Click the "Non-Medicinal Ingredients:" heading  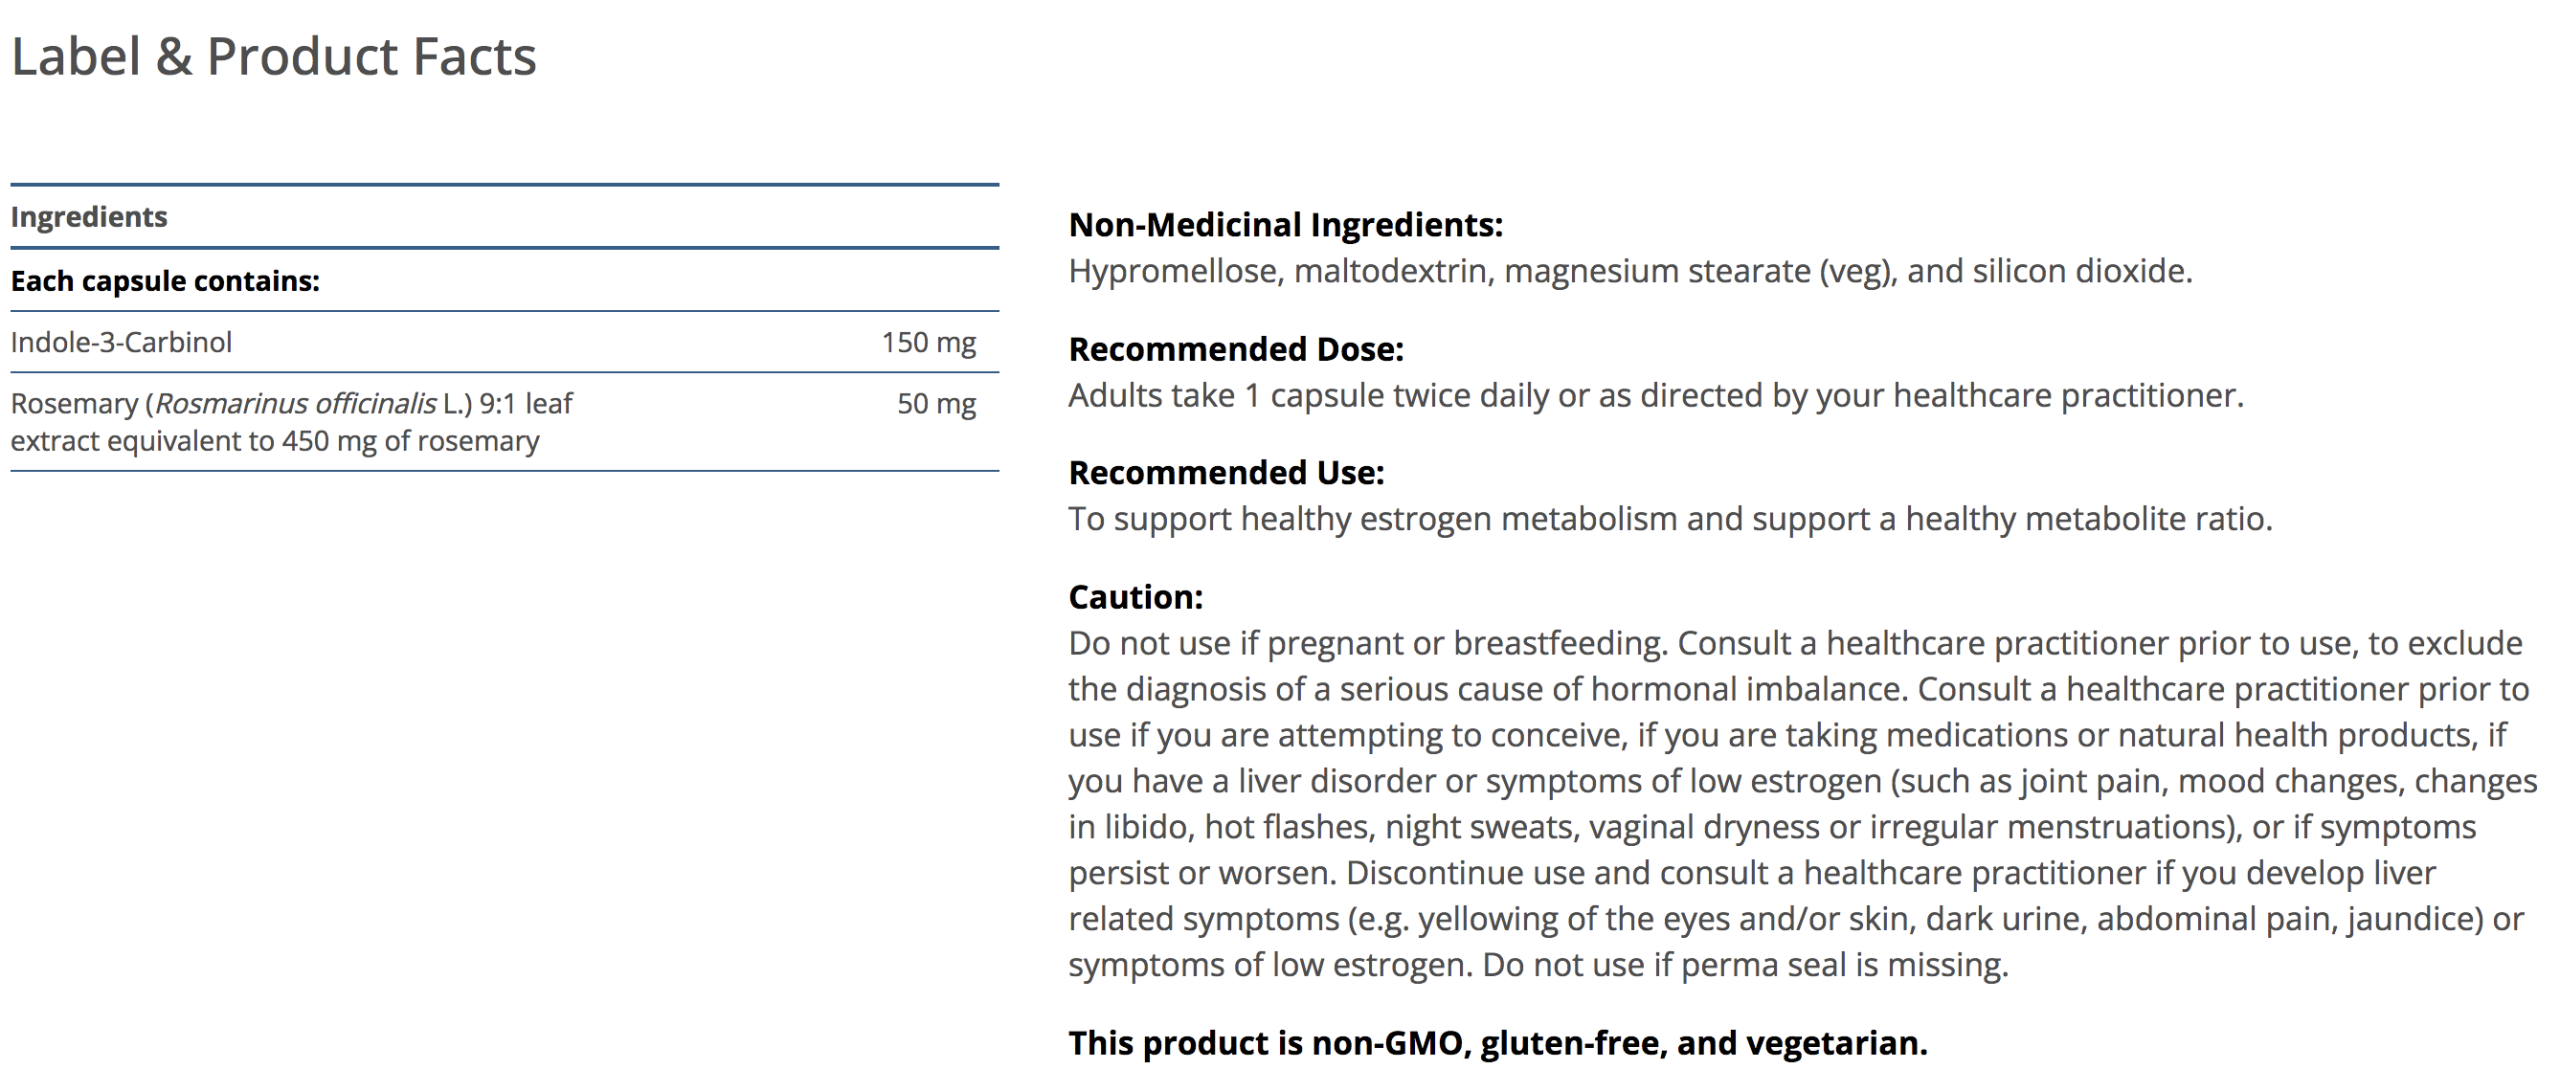click(x=1285, y=225)
